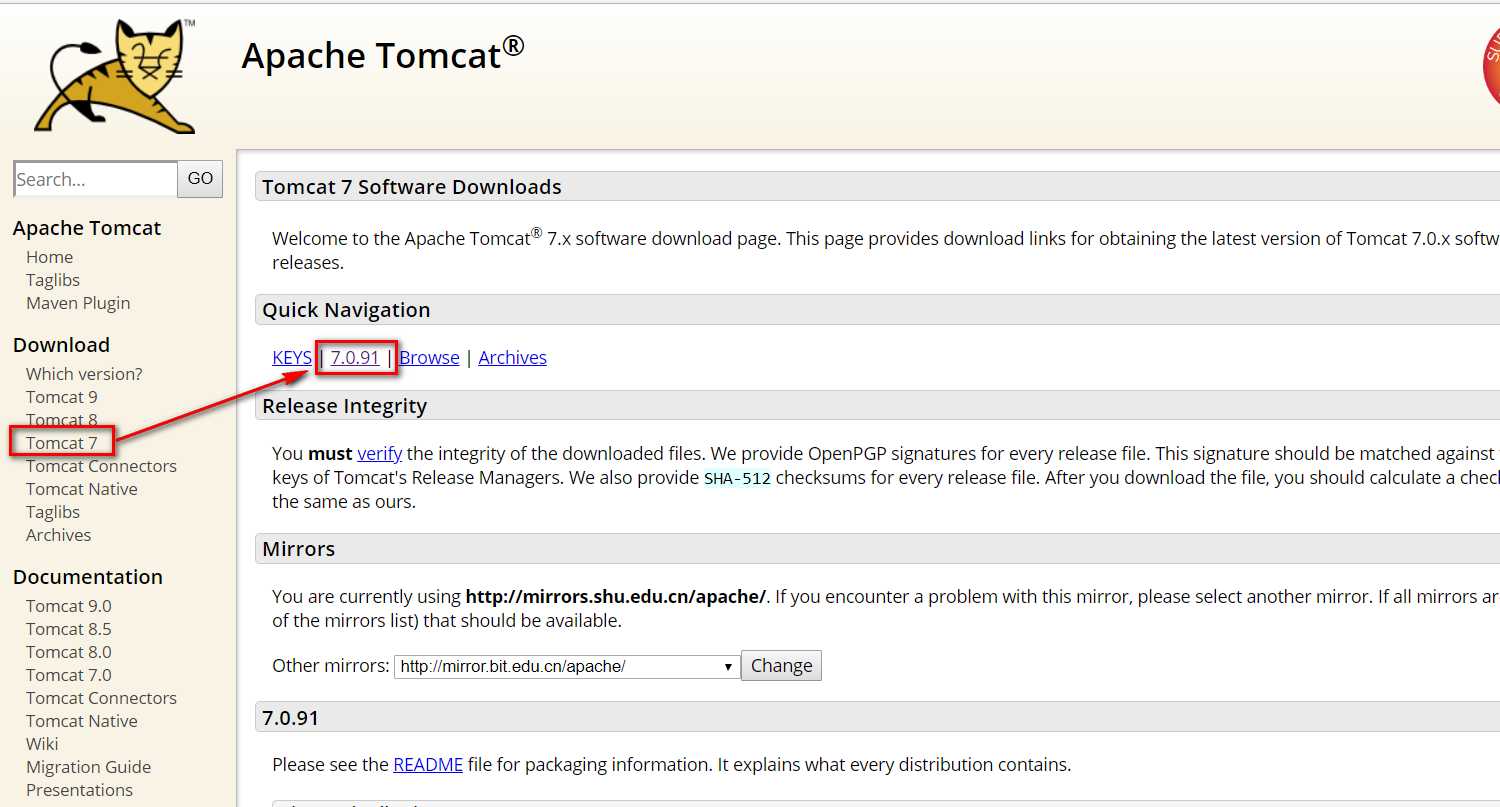Image resolution: width=1500 pixels, height=807 pixels.
Task: Open Tomcat 8.0 documentation
Action: tap(69, 652)
